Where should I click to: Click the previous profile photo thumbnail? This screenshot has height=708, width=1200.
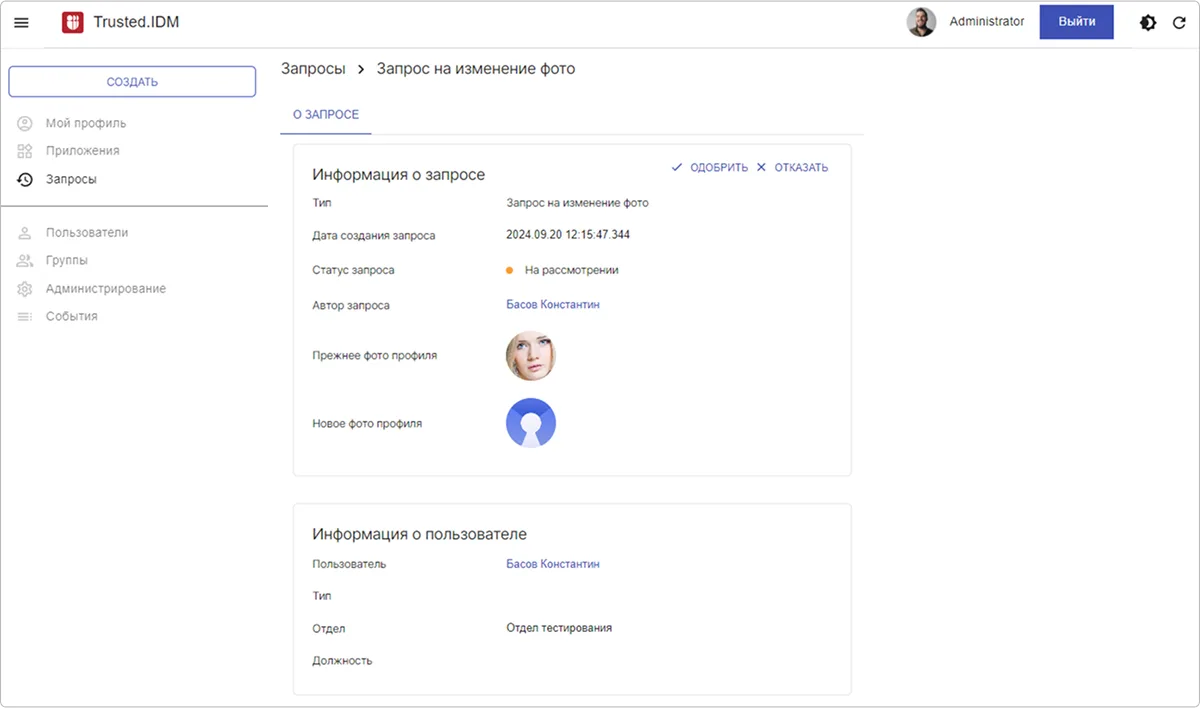pyautogui.click(x=530, y=356)
